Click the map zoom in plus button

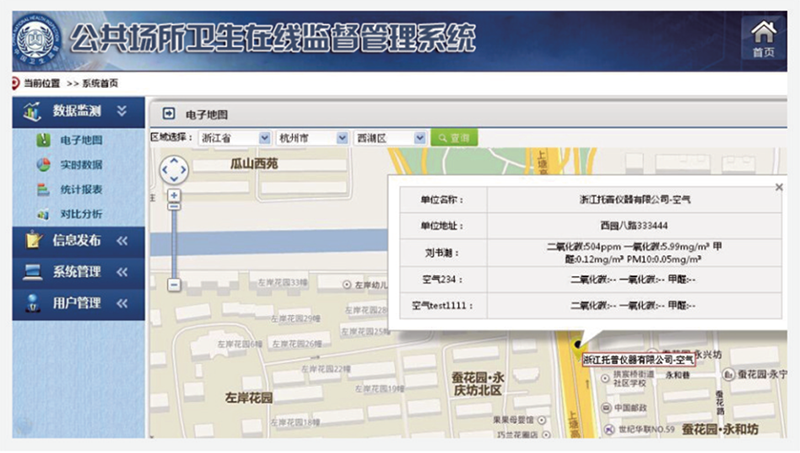(174, 196)
